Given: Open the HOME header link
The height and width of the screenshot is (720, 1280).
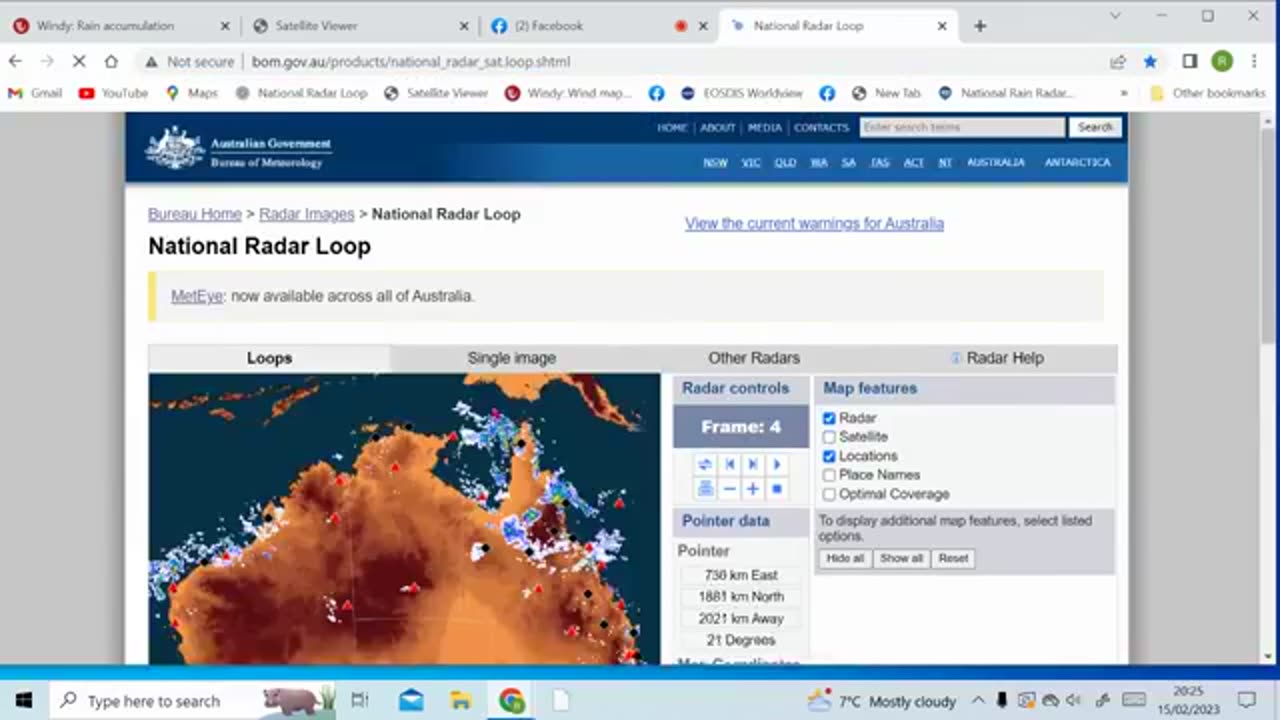Looking at the screenshot, I should point(672,128).
